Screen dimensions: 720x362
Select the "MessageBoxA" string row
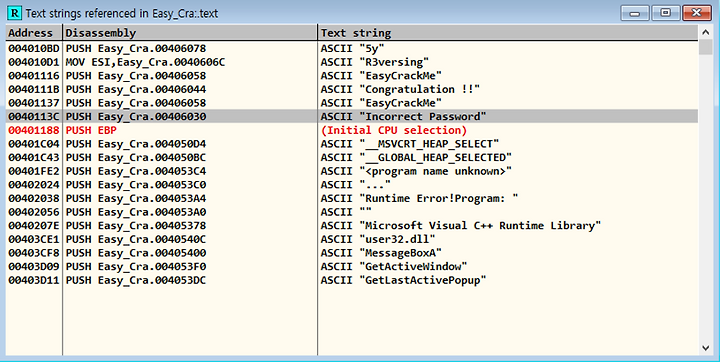tap(352, 253)
